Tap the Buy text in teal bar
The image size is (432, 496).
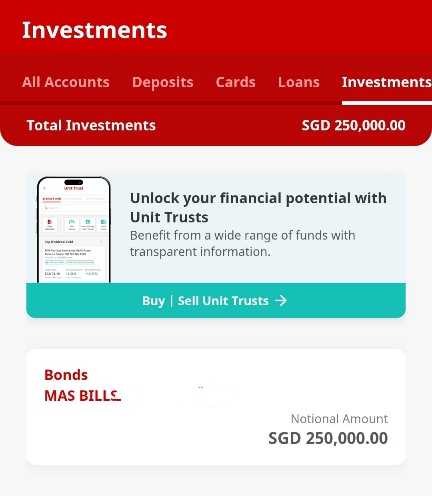pyautogui.click(x=153, y=301)
